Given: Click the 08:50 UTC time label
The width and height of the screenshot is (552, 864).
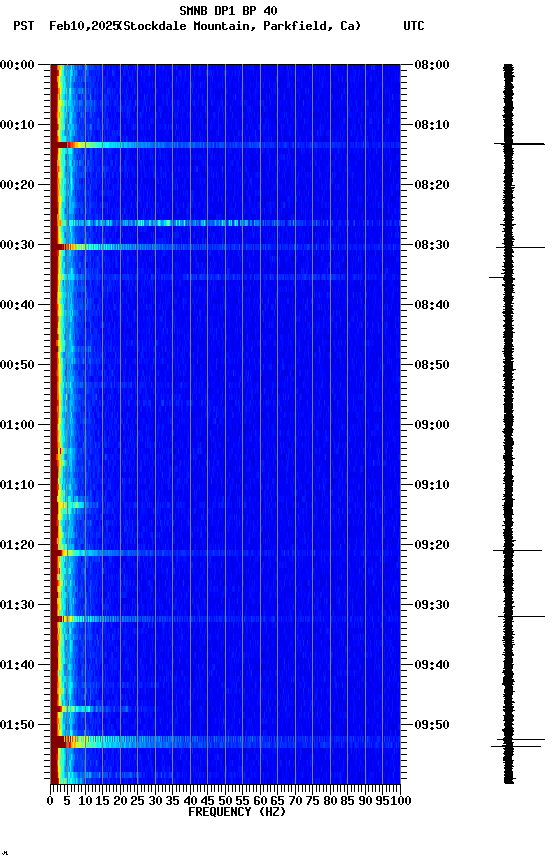Looking at the screenshot, I should point(432,365).
